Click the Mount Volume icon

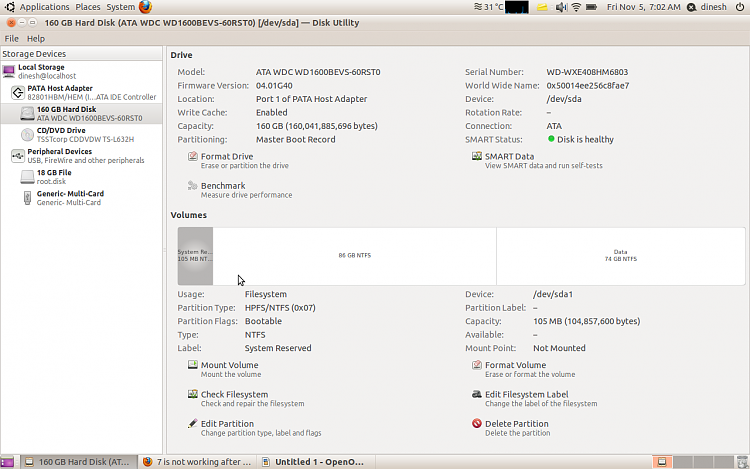point(192,365)
